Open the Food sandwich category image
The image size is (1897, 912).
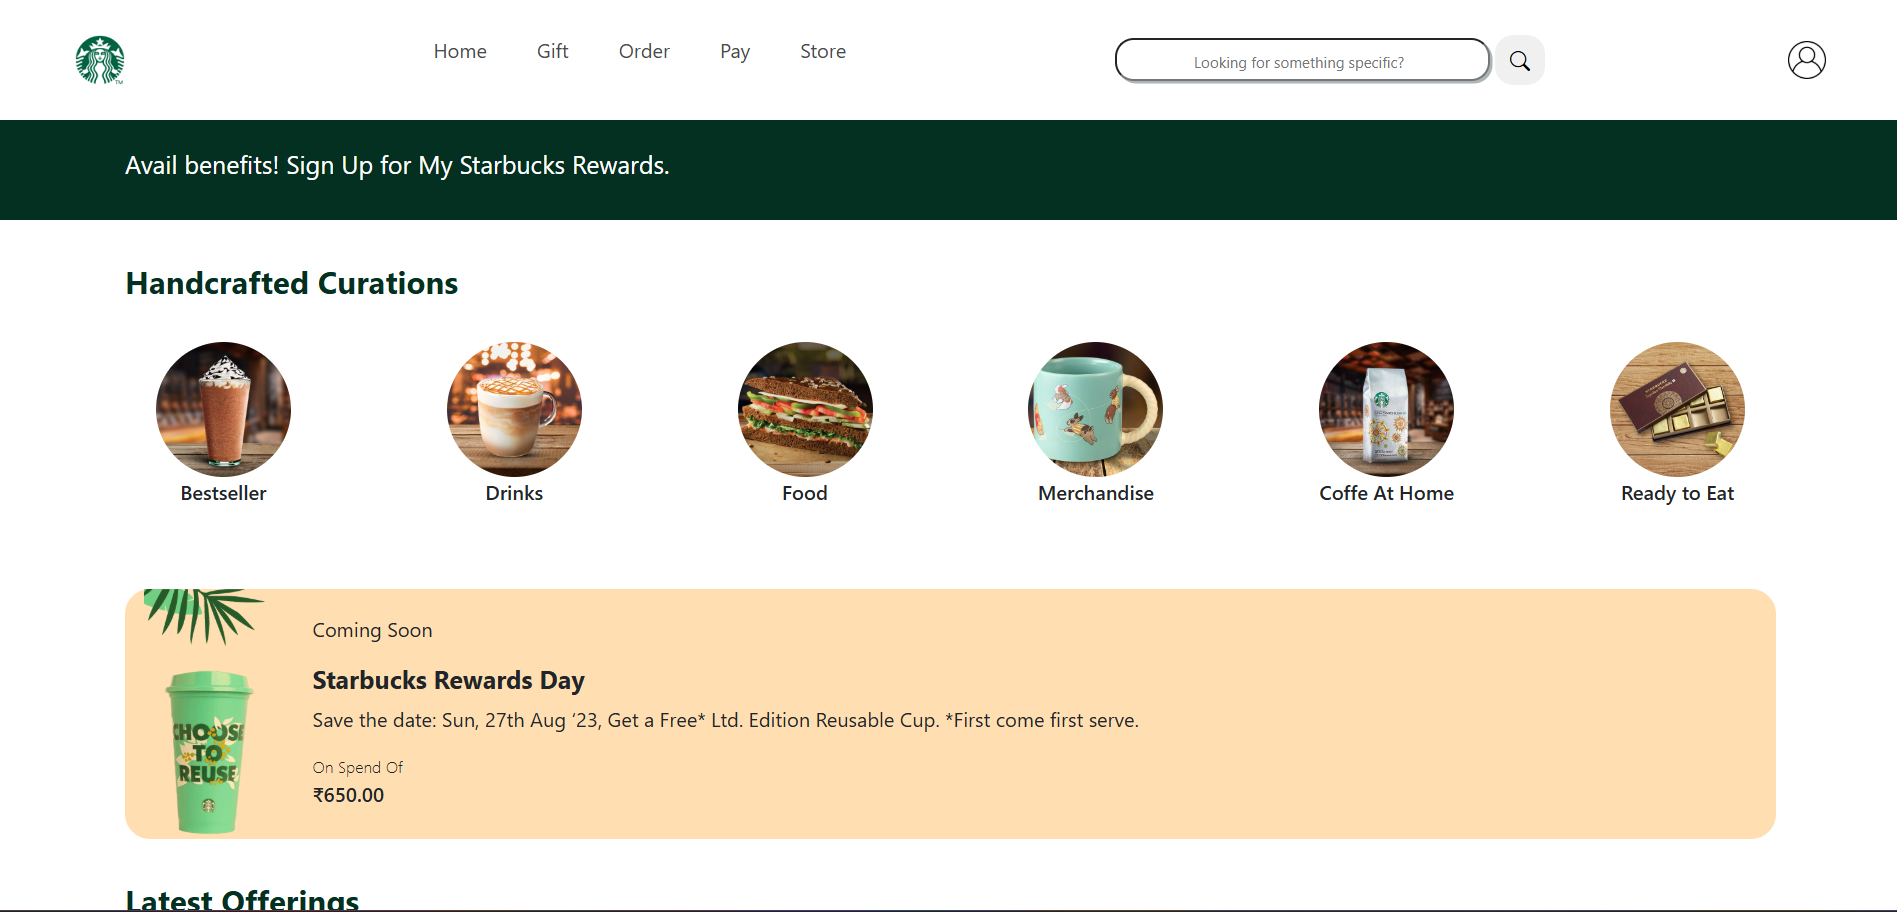click(805, 409)
